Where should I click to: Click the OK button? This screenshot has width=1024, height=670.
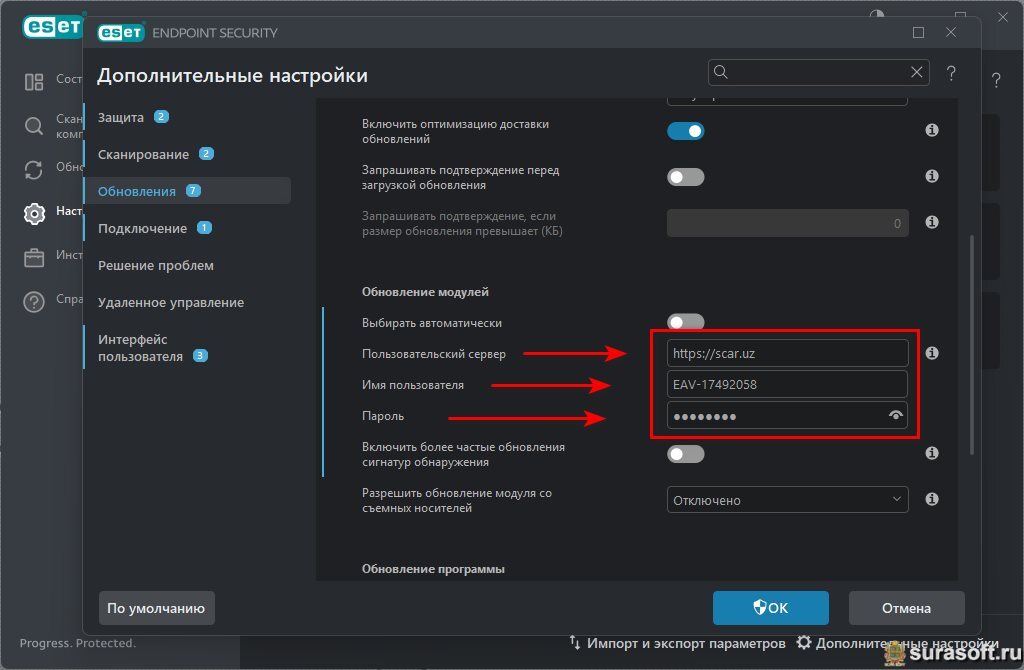coord(771,608)
